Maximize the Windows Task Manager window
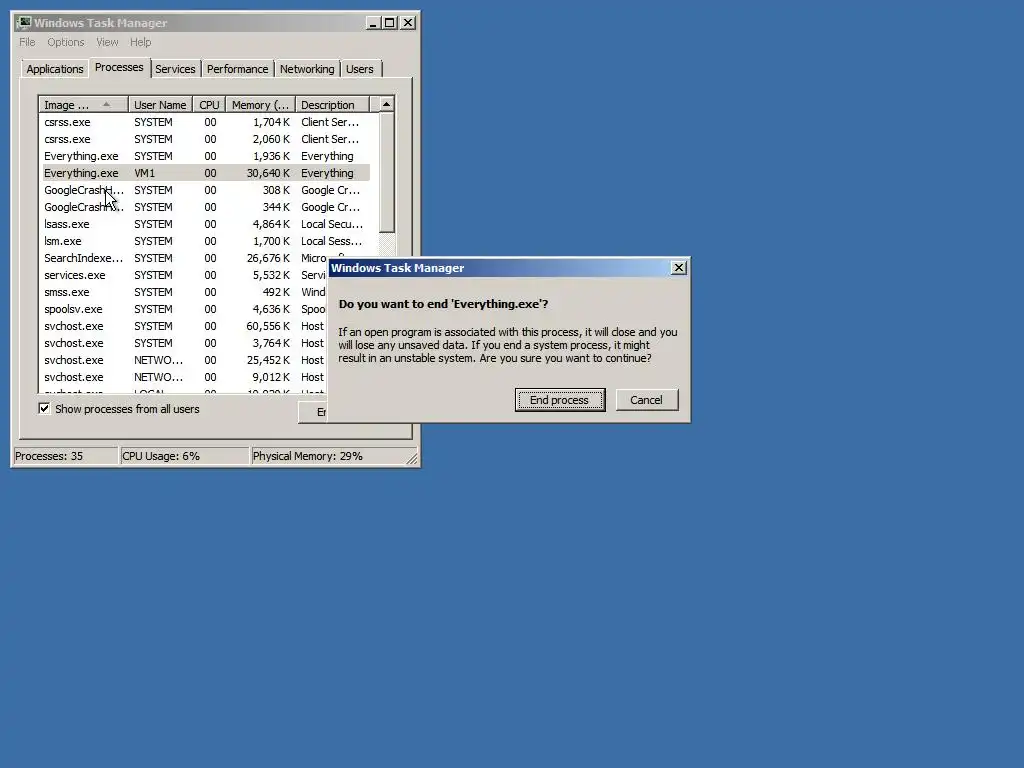The width and height of the screenshot is (1024, 768). tap(389, 23)
